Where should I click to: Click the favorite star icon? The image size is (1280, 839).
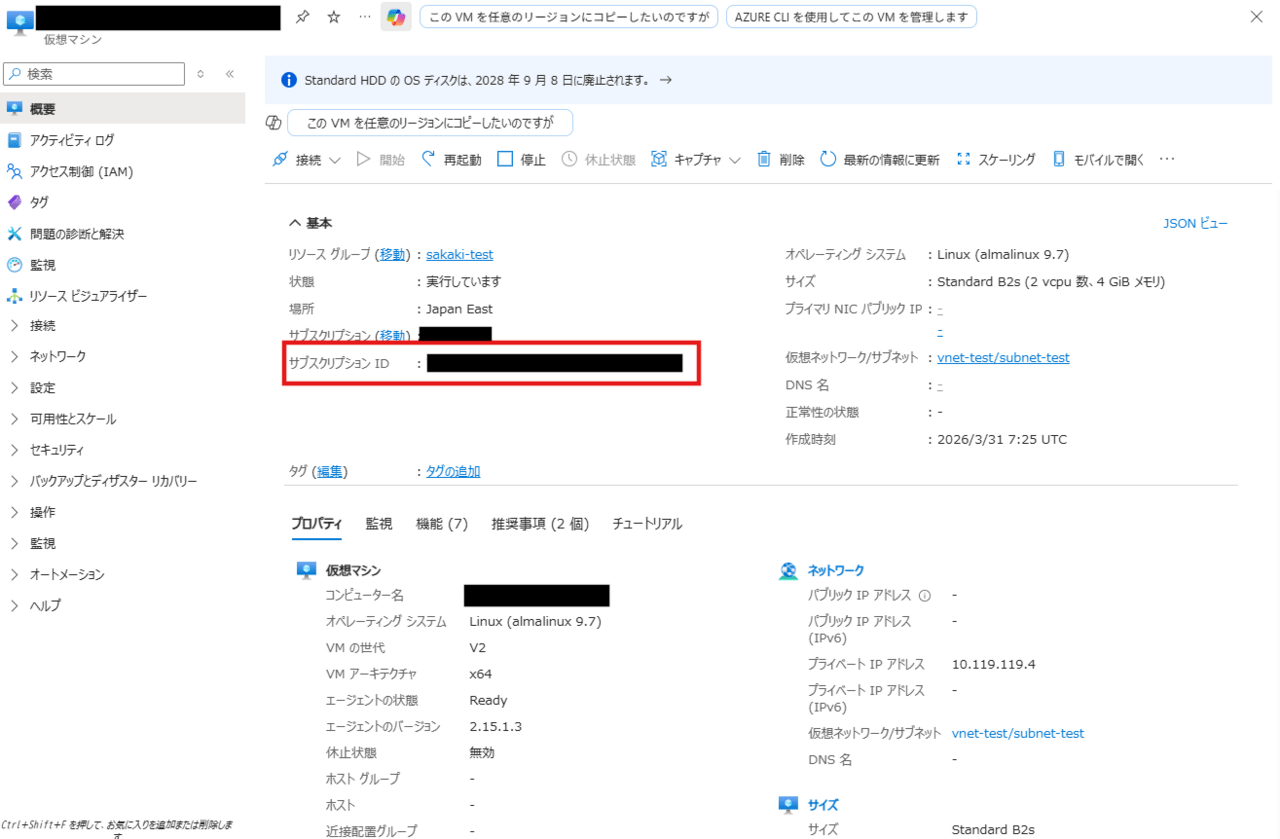[x=334, y=17]
